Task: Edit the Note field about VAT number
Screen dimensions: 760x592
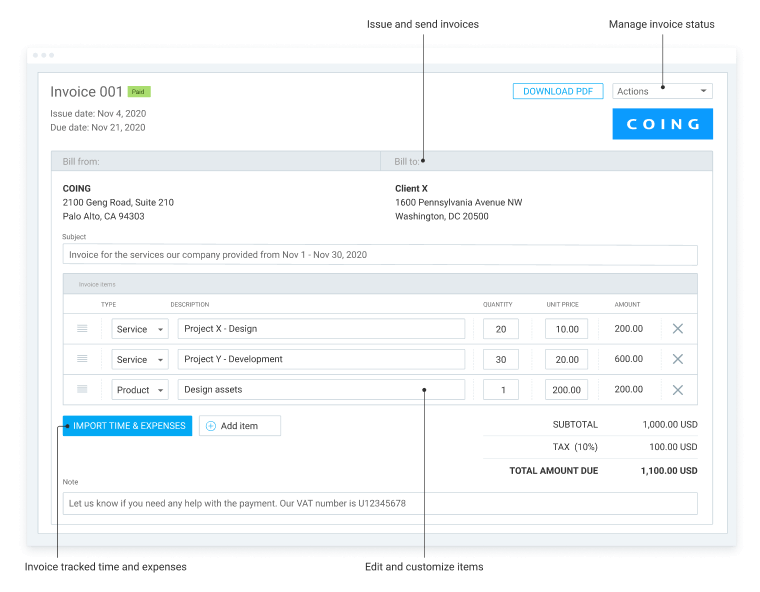Action: pyautogui.click(x=380, y=503)
